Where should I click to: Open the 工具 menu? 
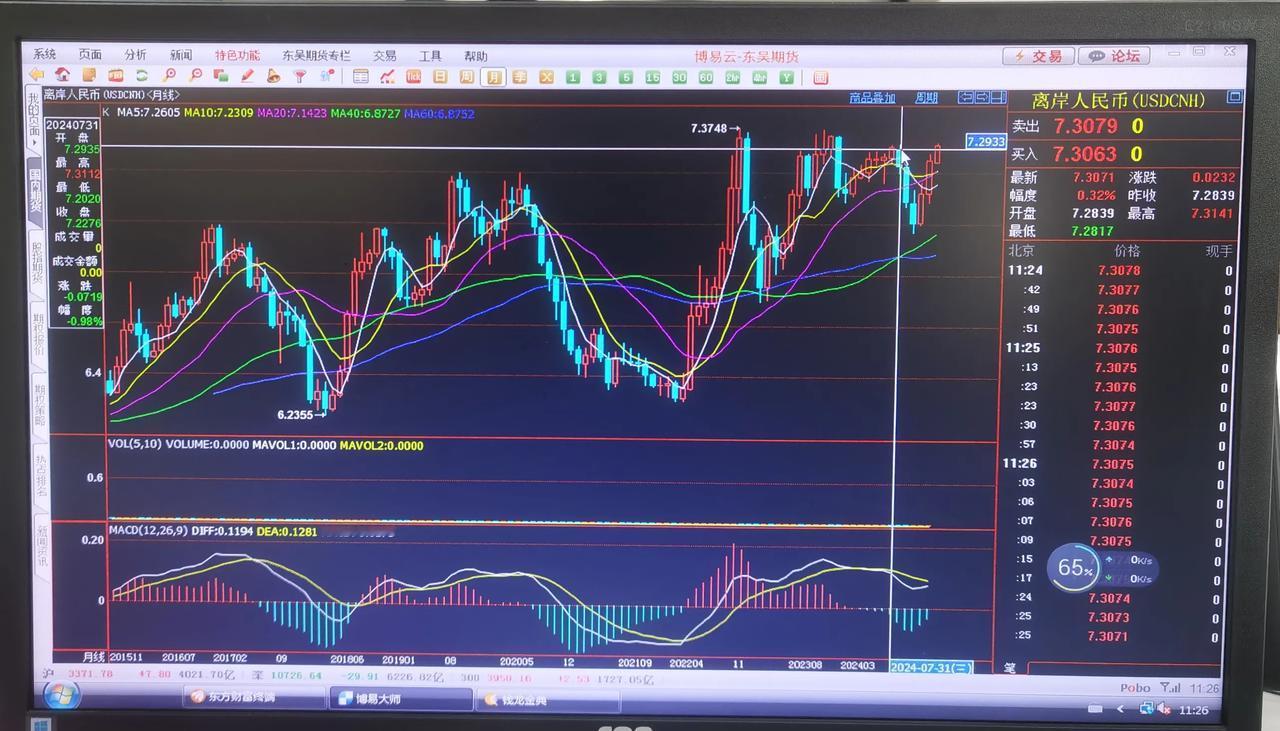[430, 56]
